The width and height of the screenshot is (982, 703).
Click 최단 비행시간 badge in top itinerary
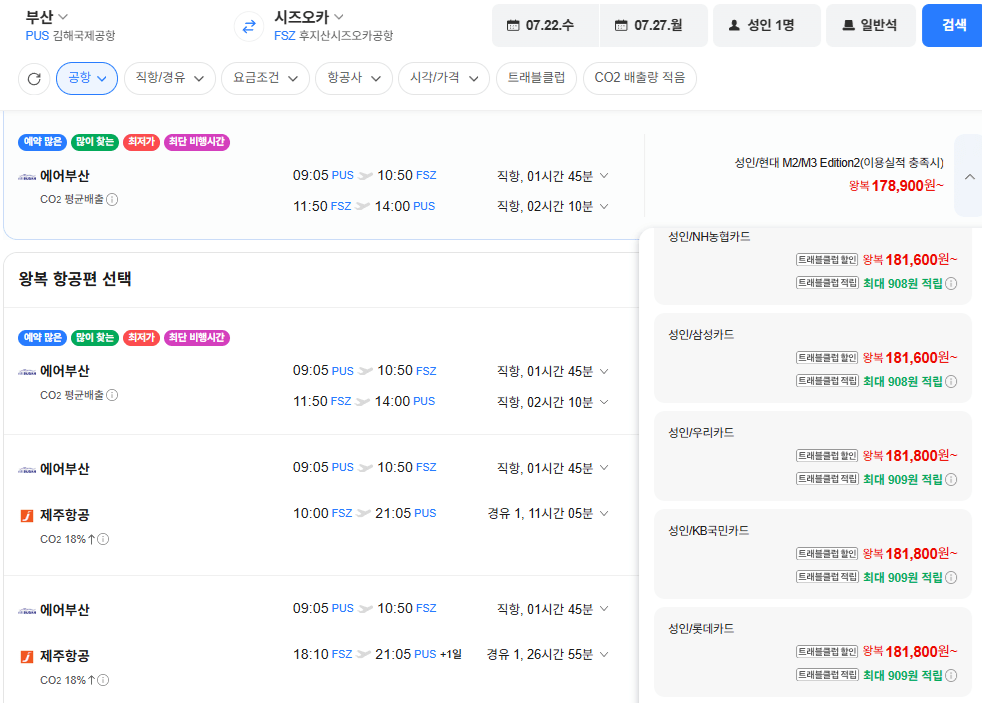coord(197,142)
